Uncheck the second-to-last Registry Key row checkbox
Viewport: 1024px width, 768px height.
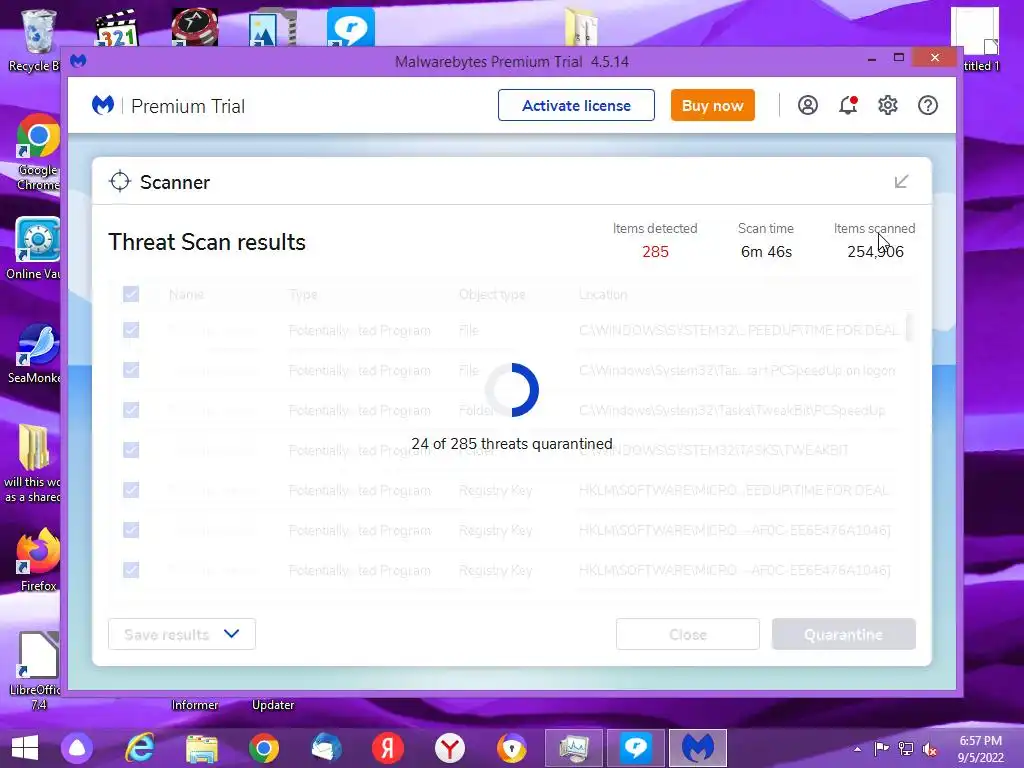coord(131,530)
